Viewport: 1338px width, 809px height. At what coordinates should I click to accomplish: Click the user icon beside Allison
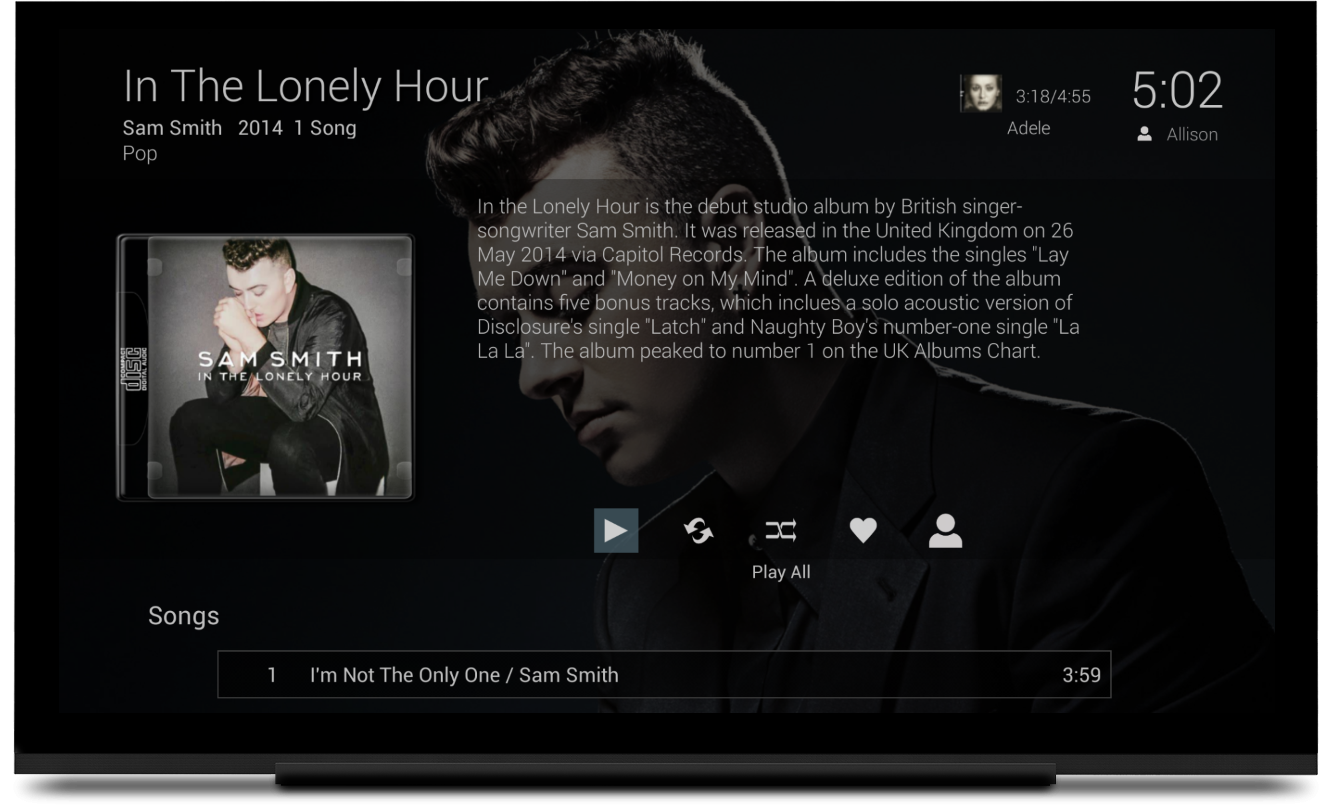[1145, 134]
